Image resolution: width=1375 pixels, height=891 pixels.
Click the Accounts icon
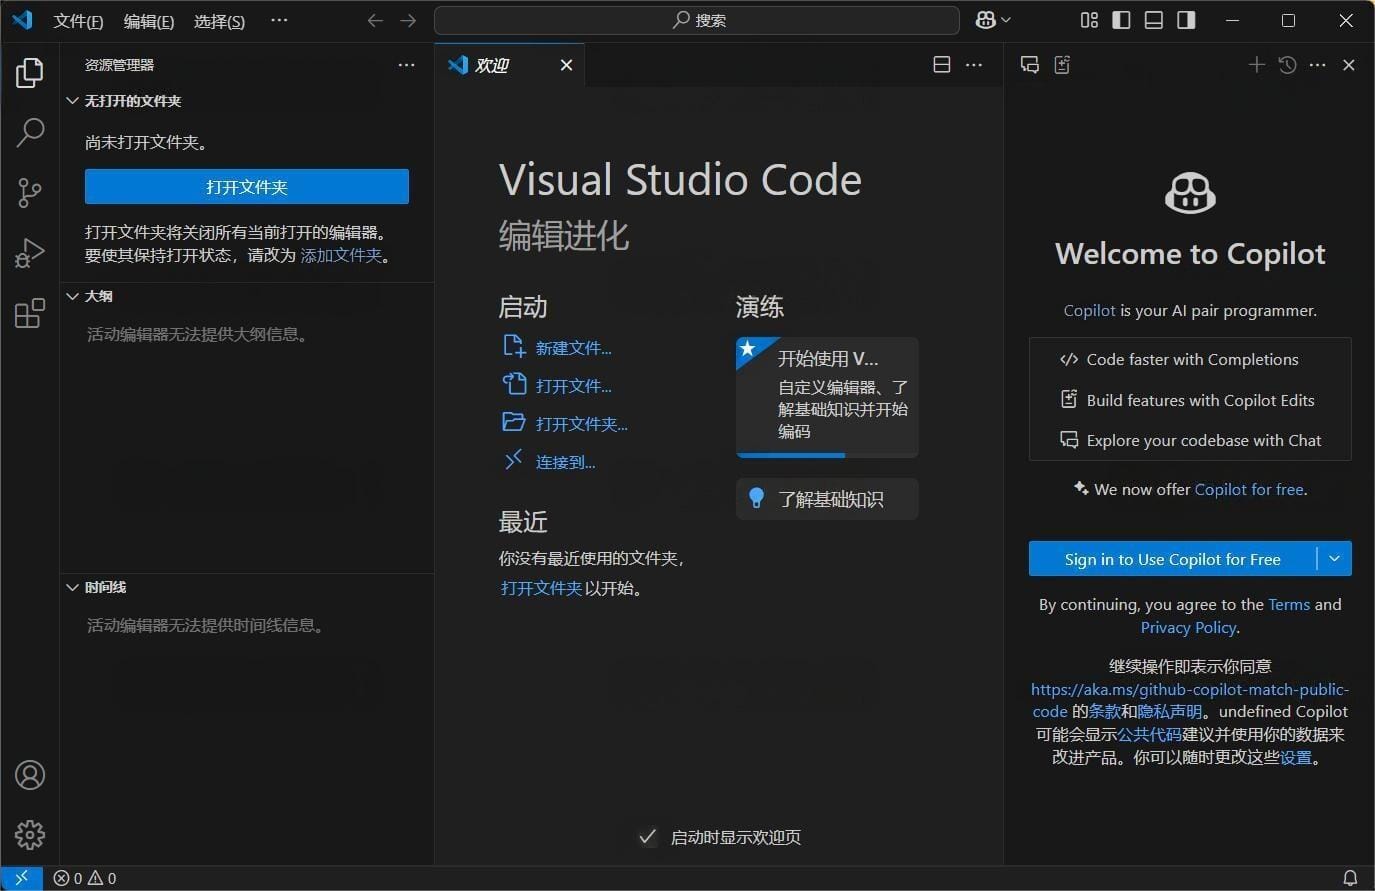[x=30, y=775]
